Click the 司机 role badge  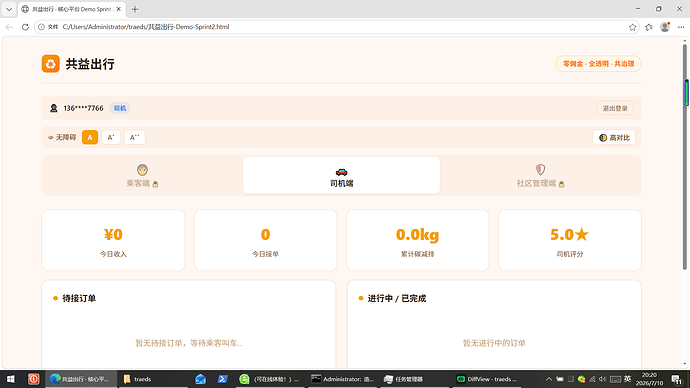coord(120,108)
